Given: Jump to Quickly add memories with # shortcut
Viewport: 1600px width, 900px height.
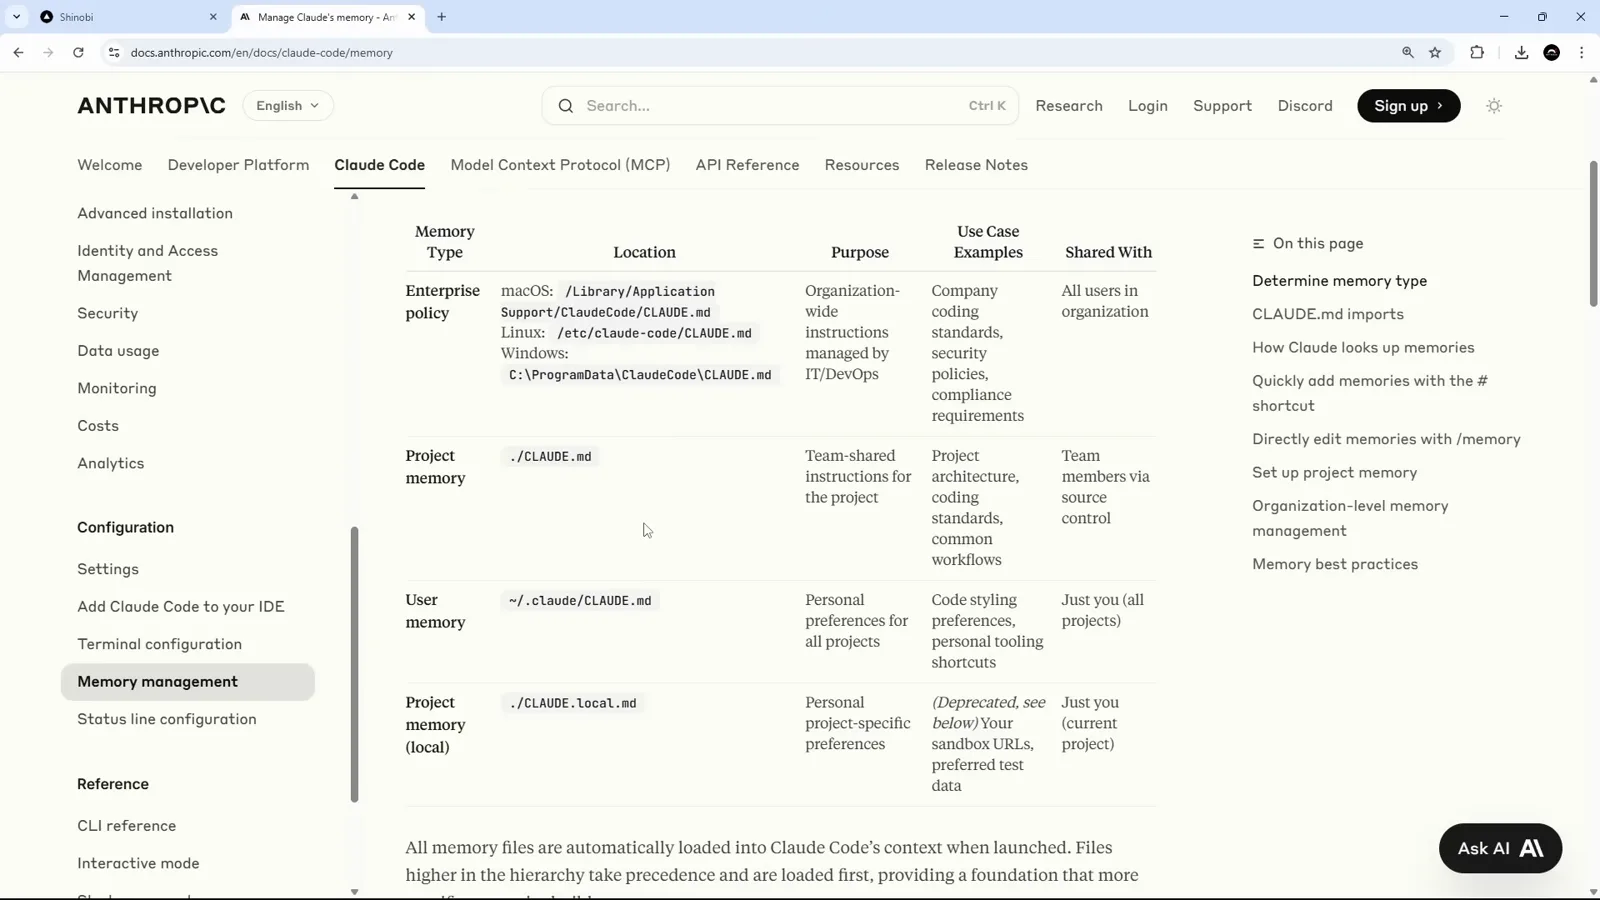Looking at the screenshot, I should coord(1370,393).
